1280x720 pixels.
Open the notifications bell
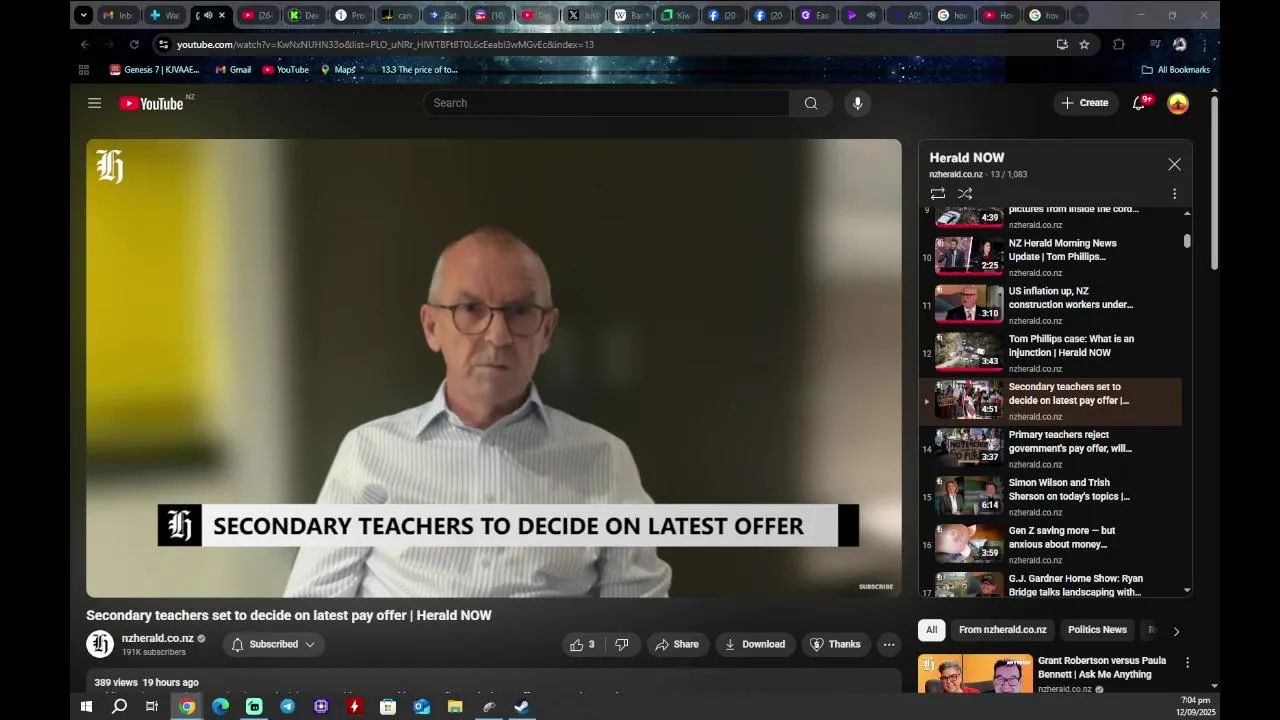tap(1138, 103)
